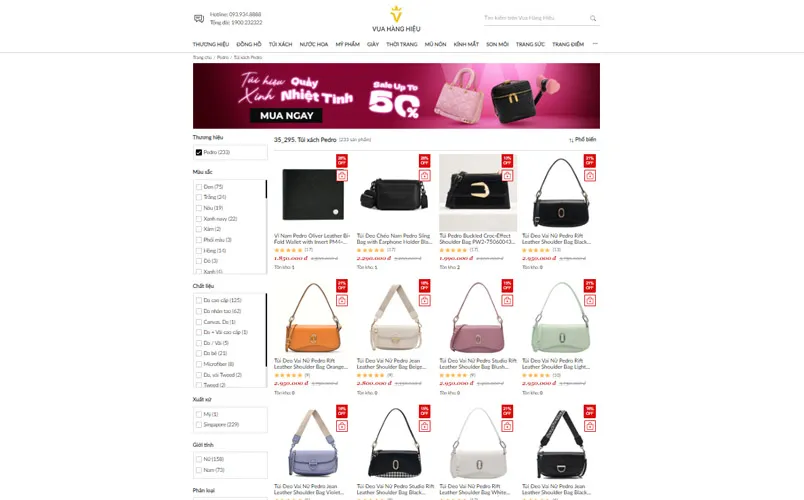Focus the search input field
The width and height of the screenshot is (804, 500).
pos(535,18)
